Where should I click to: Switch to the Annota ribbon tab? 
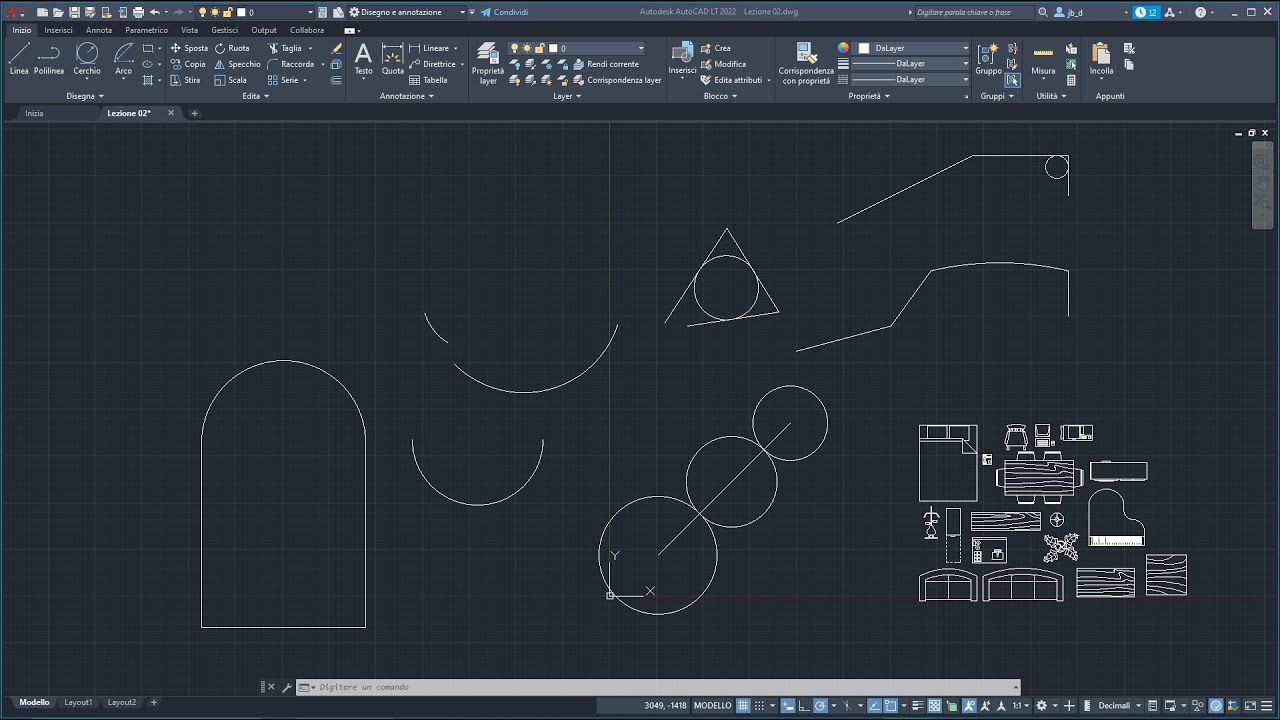pos(99,30)
